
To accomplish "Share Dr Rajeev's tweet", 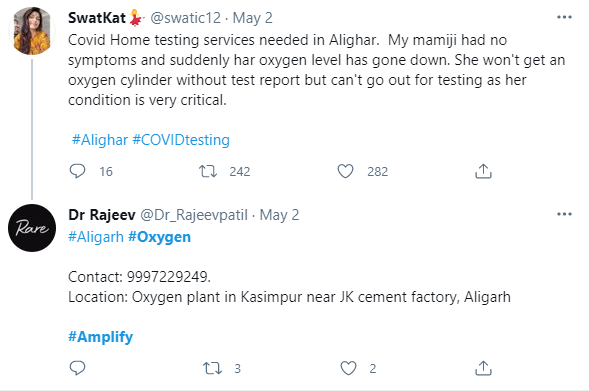I will point(483,368).
